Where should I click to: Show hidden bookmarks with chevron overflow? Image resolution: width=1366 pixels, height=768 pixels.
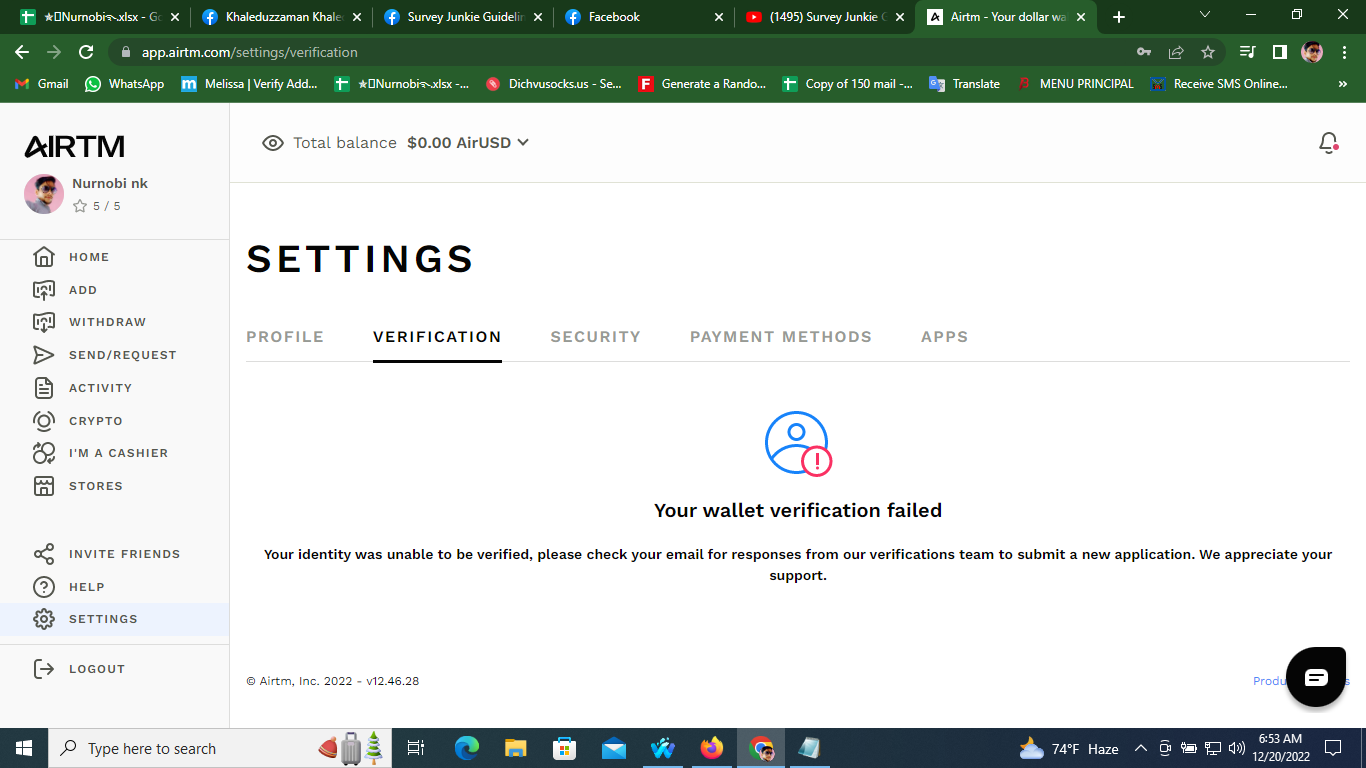[1342, 84]
